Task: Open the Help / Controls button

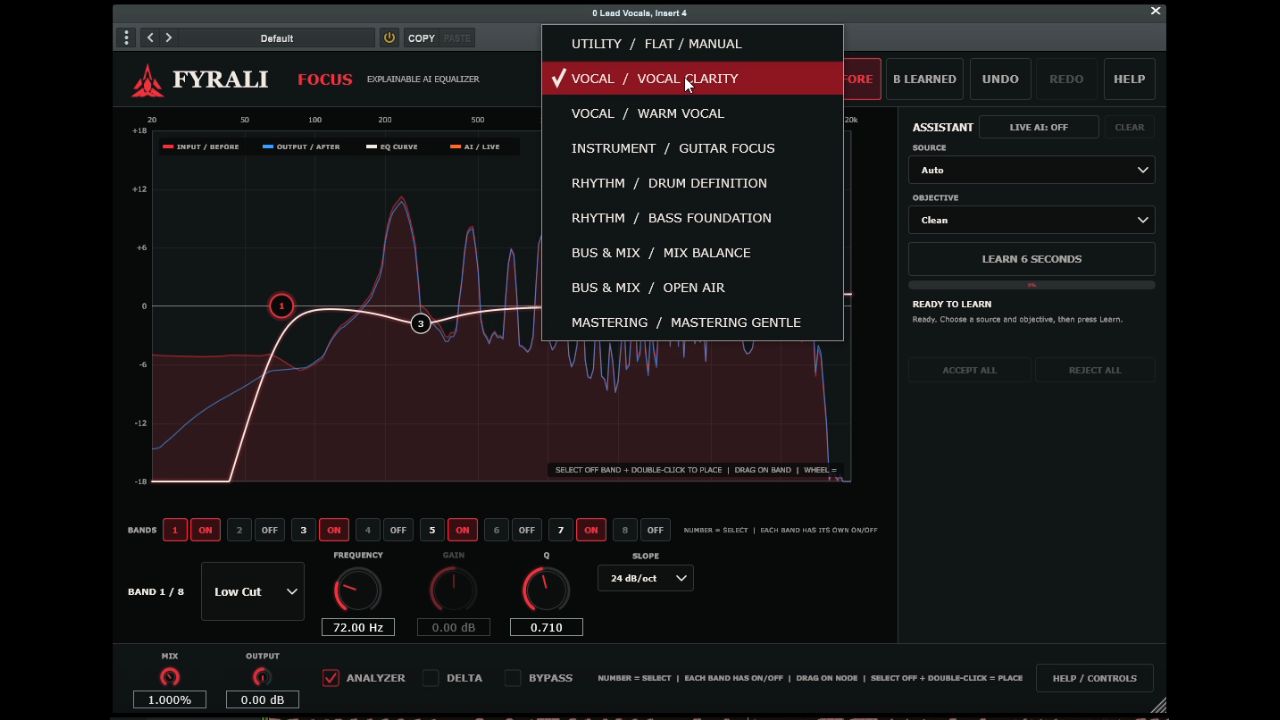Action: tap(1094, 678)
